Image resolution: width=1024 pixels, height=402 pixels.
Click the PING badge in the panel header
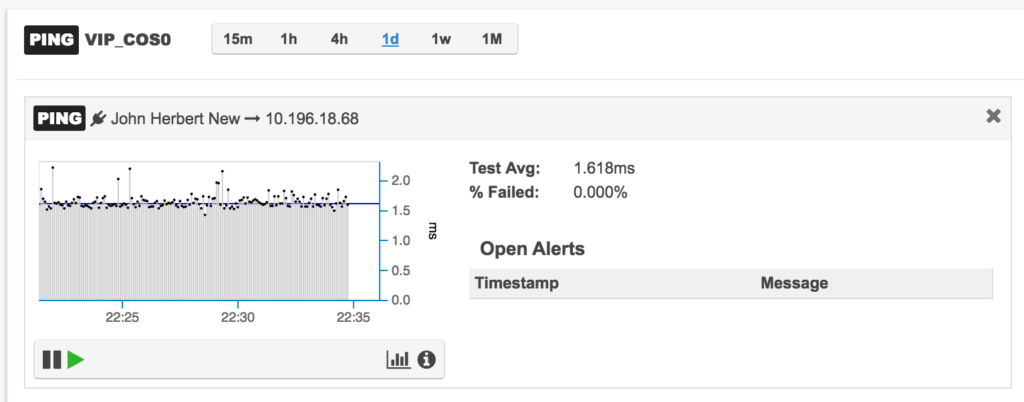[x=59, y=119]
